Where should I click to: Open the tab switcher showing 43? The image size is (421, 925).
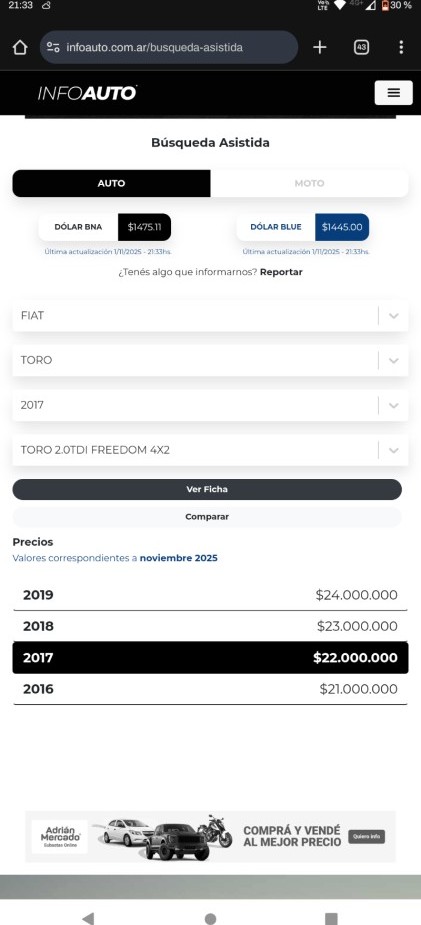pos(361,47)
